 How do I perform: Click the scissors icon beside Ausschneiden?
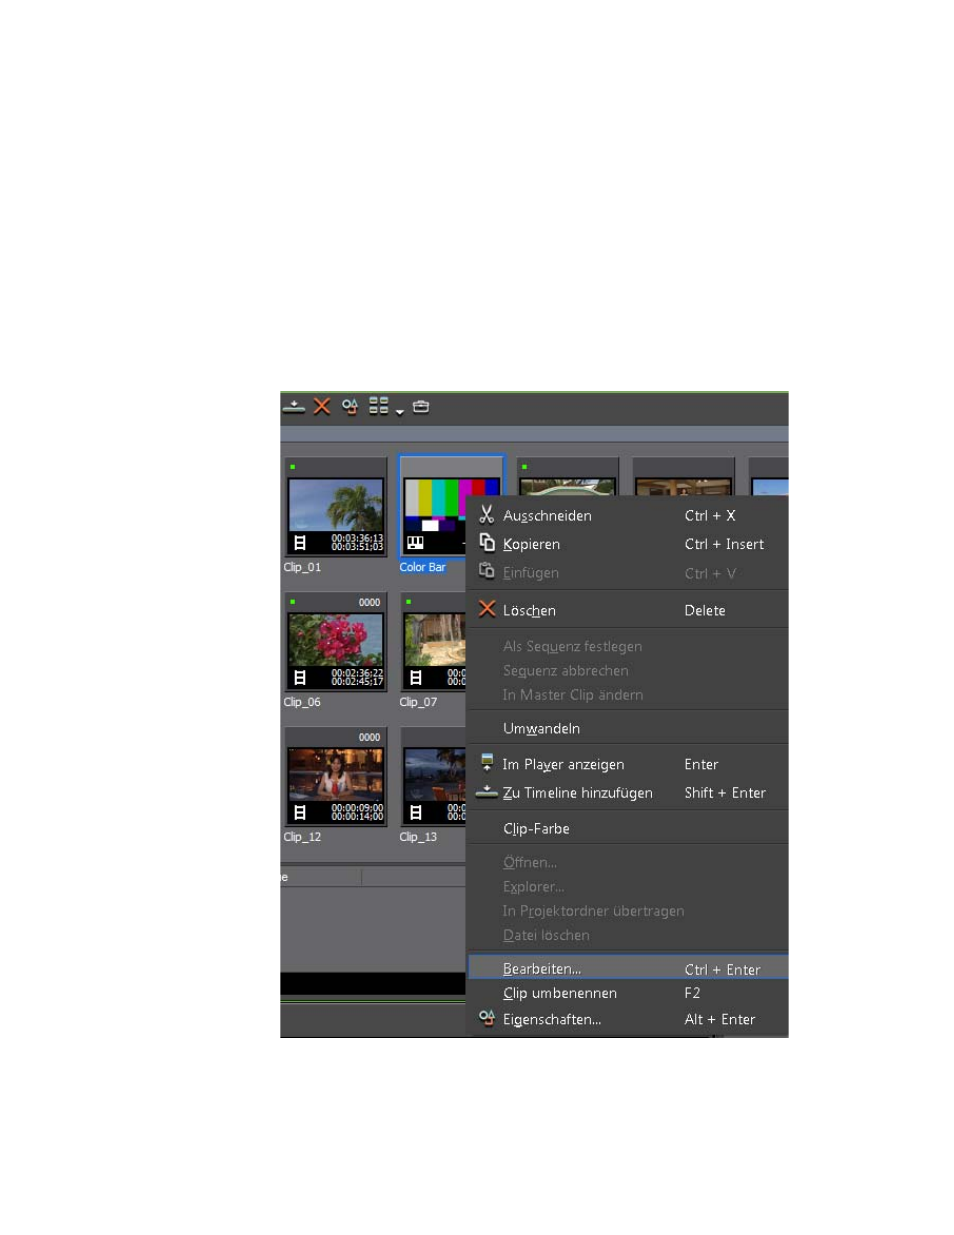click(487, 515)
